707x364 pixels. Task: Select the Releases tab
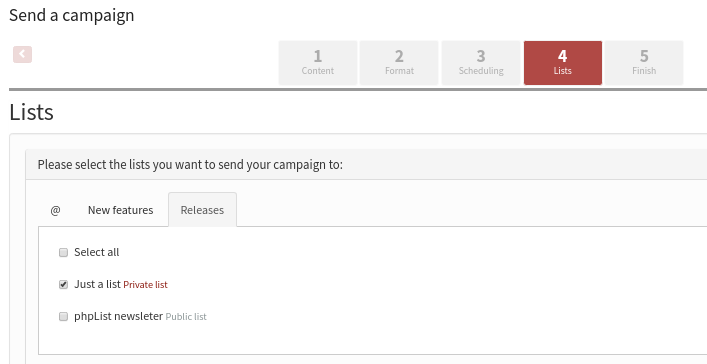pos(202,210)
